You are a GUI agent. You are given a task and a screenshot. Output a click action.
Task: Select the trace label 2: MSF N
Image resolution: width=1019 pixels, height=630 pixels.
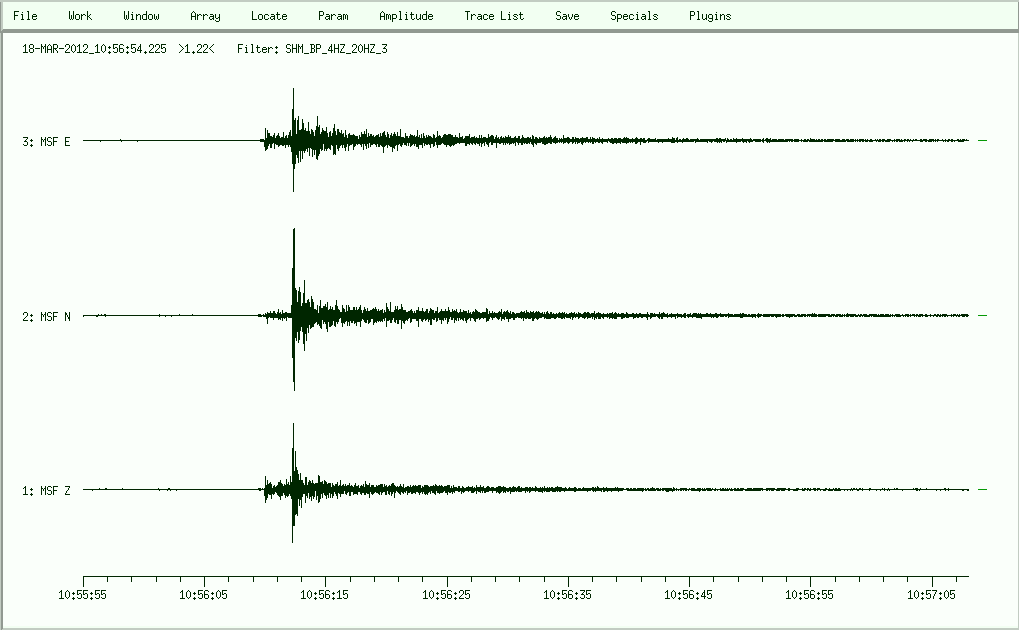click(x=46, y=317)
